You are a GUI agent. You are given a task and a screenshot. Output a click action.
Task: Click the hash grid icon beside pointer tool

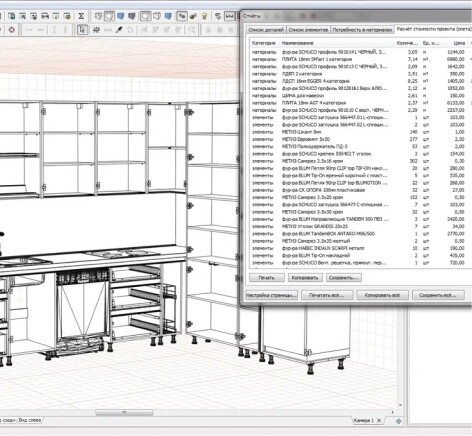pos(96,30)
